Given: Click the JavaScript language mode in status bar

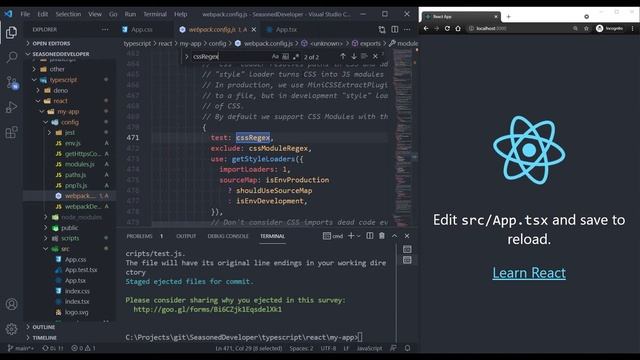Looking at the screenshot, I should tap(369, 348).
